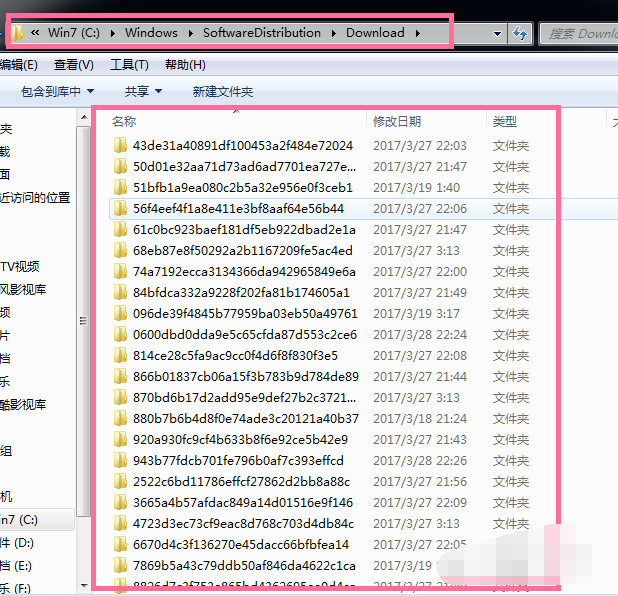618x596 pixels.
Task: Select the 风影视库 entry in navigation pane
Action: [23, 290]
